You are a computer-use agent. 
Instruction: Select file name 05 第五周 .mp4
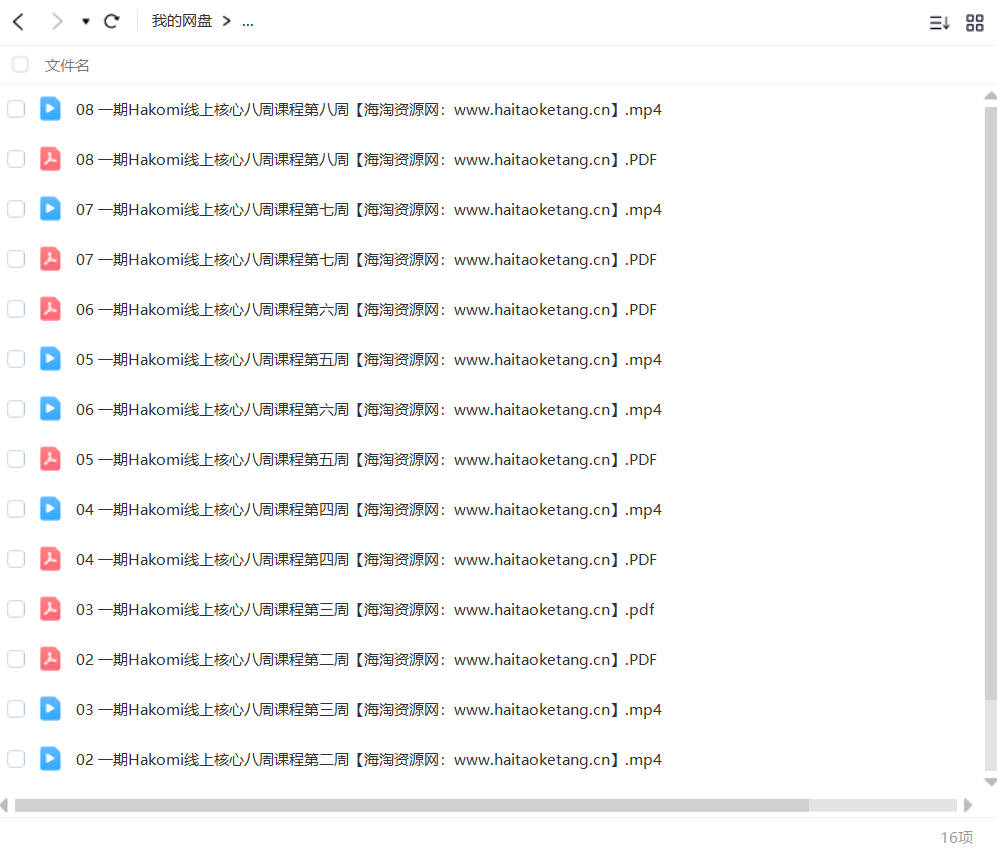pyautogui.click(x=369, y=360)
